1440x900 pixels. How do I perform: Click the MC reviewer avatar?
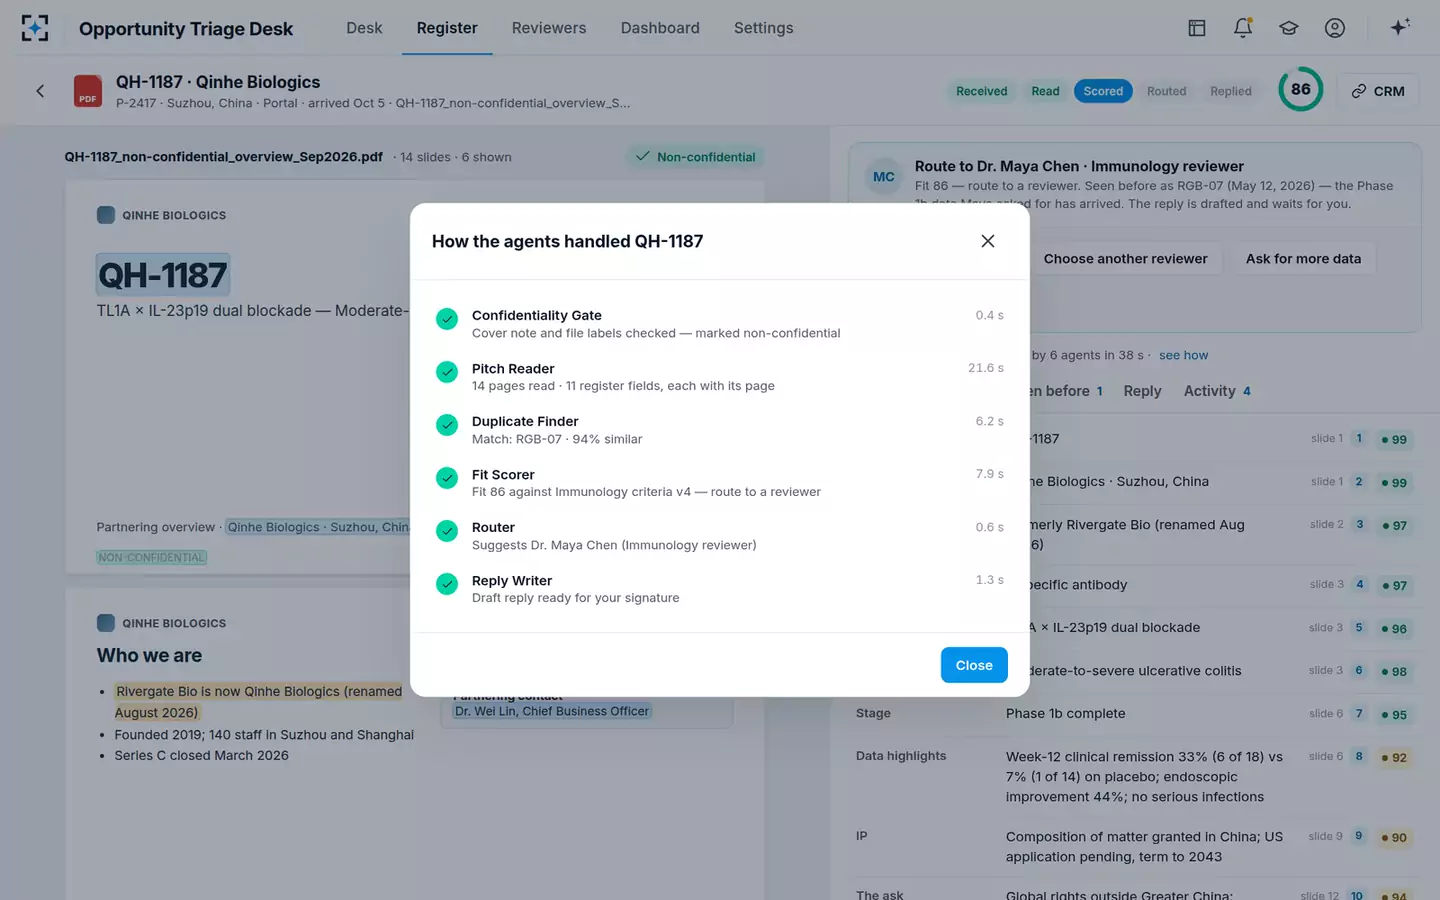884,177
